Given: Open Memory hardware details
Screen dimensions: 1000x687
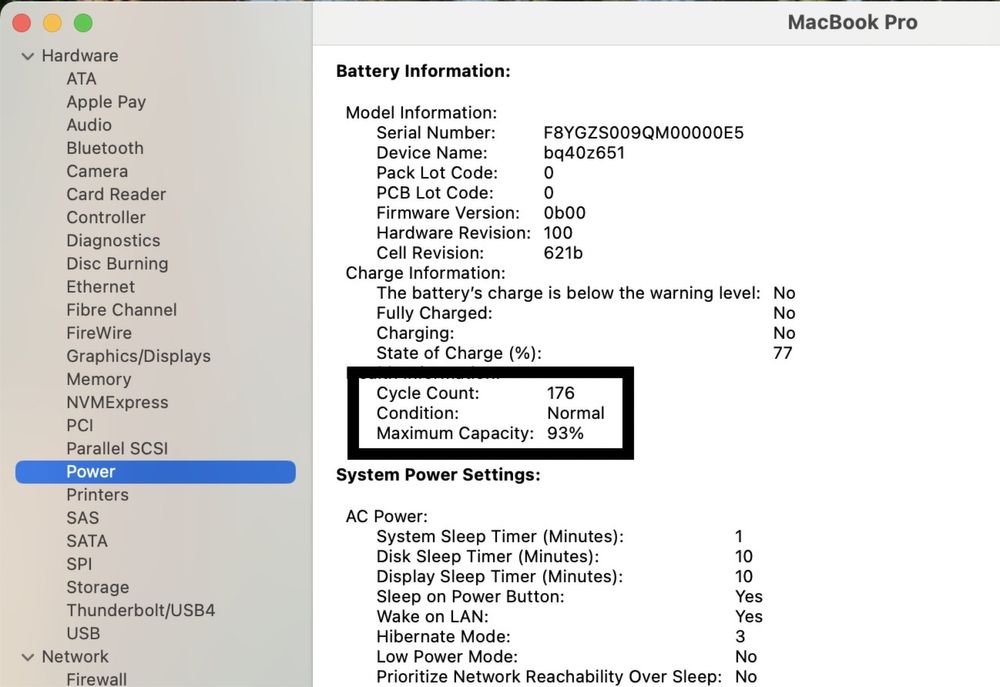Looking at the screenshot, I should pos(99,380).
